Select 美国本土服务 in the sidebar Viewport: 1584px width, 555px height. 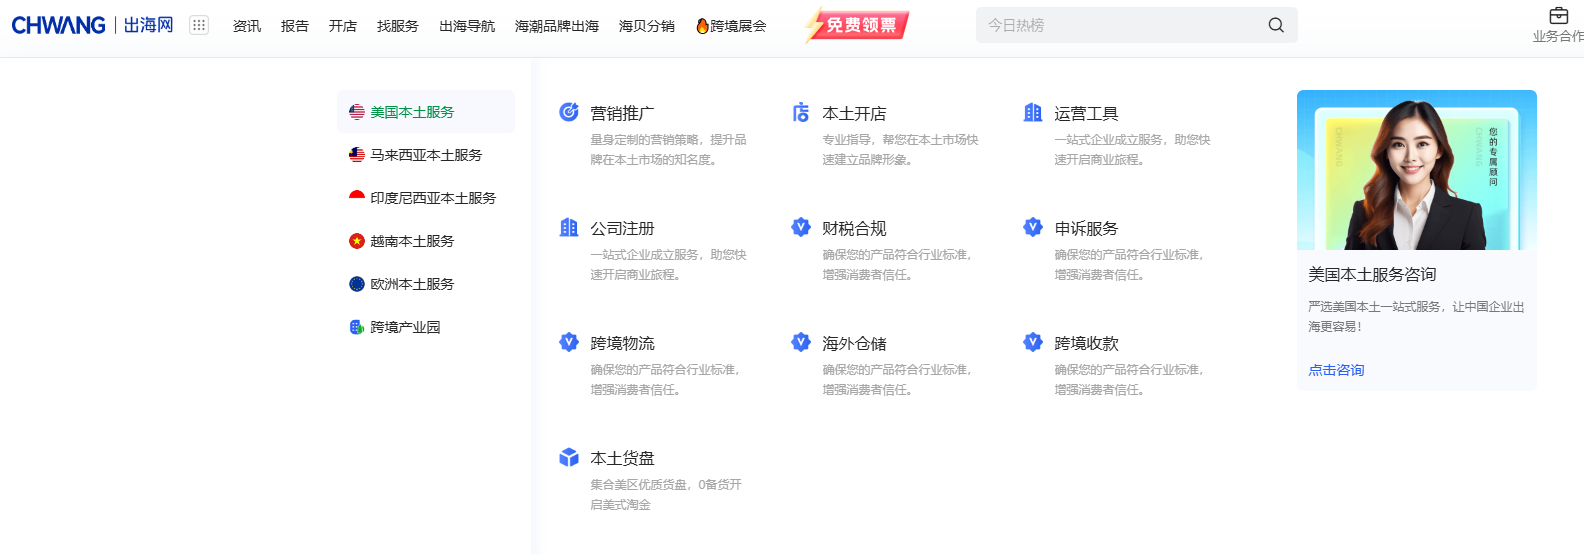[412, 112]
